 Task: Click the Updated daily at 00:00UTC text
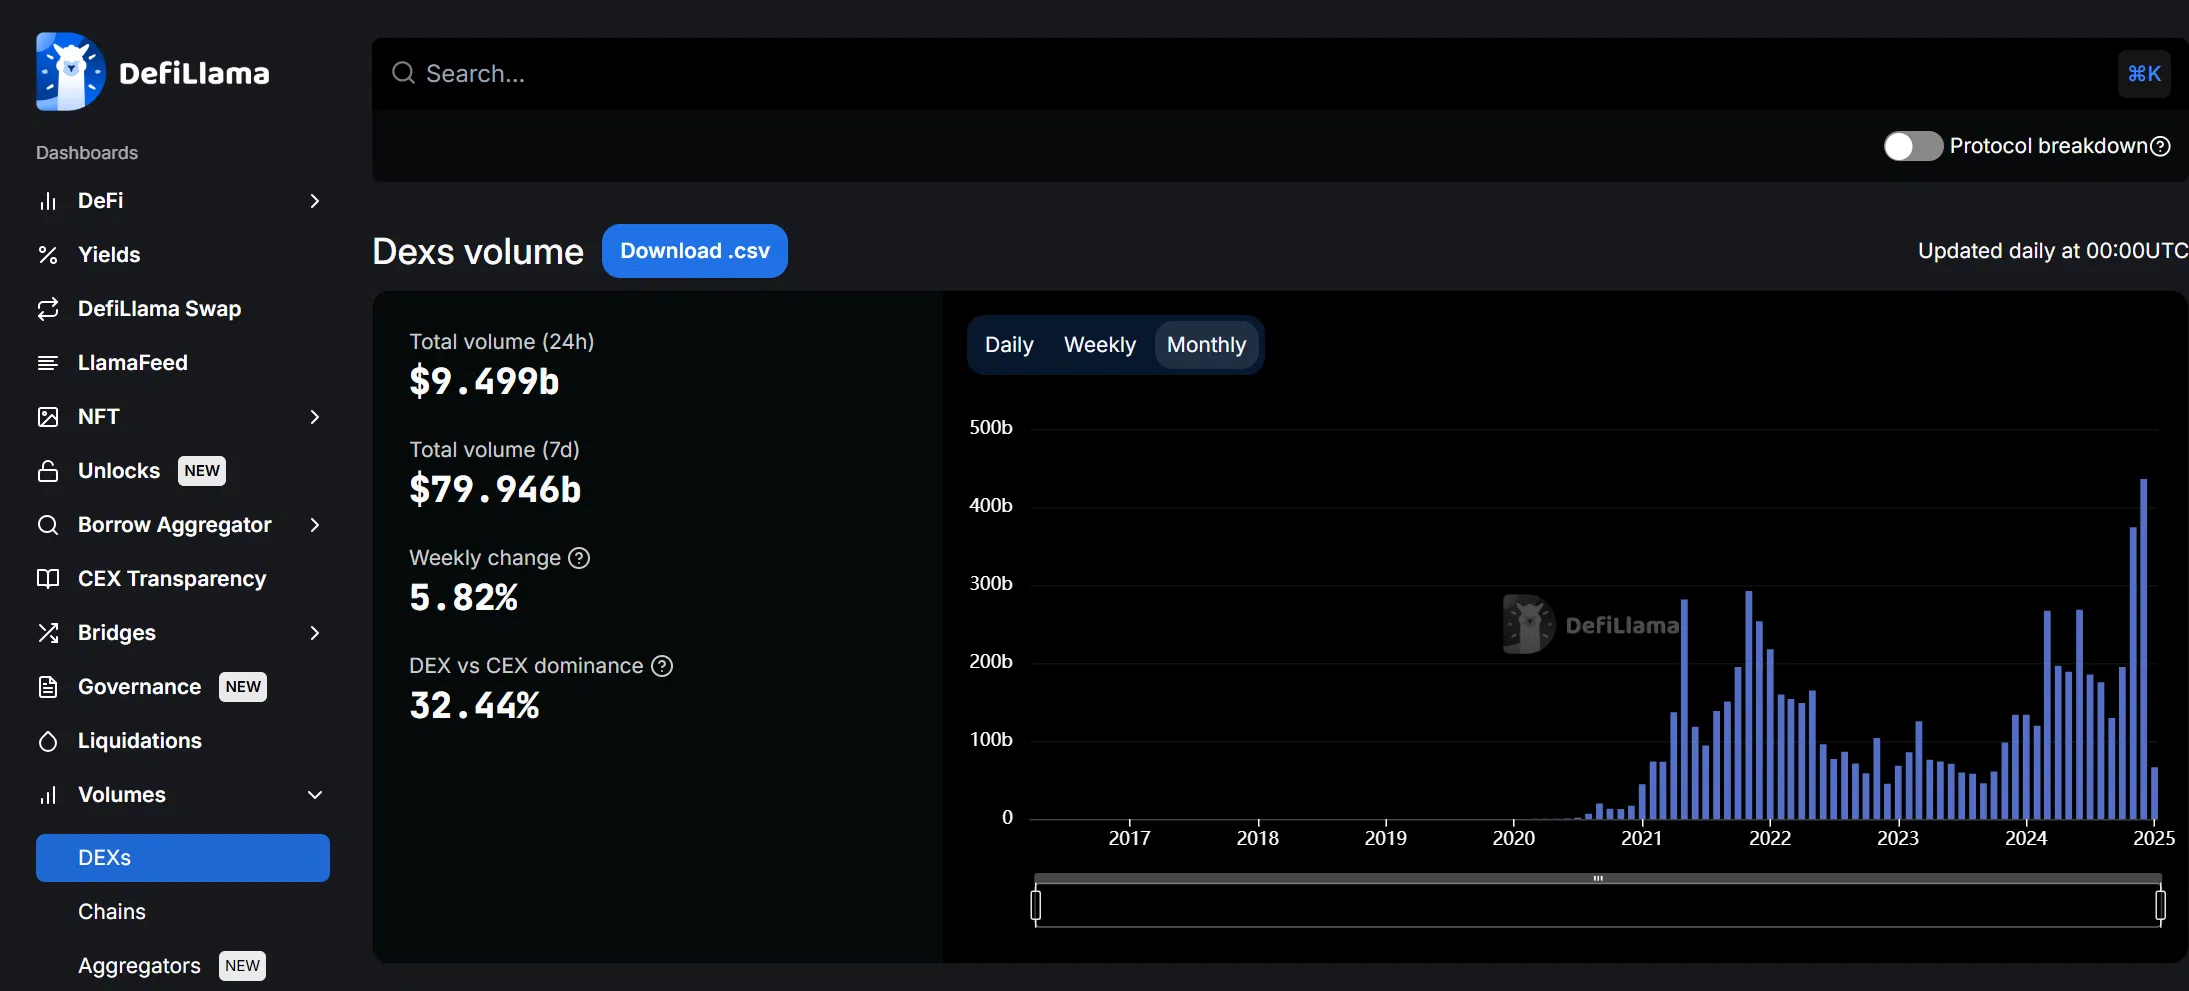tap(2053, 251)
